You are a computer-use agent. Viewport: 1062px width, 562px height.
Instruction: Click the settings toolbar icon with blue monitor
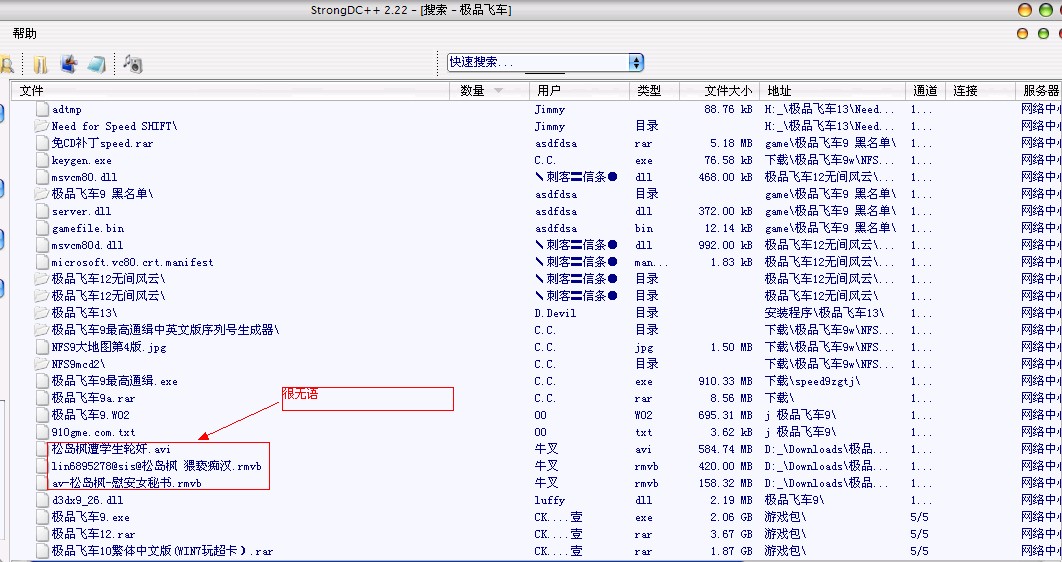coord(68,64)
